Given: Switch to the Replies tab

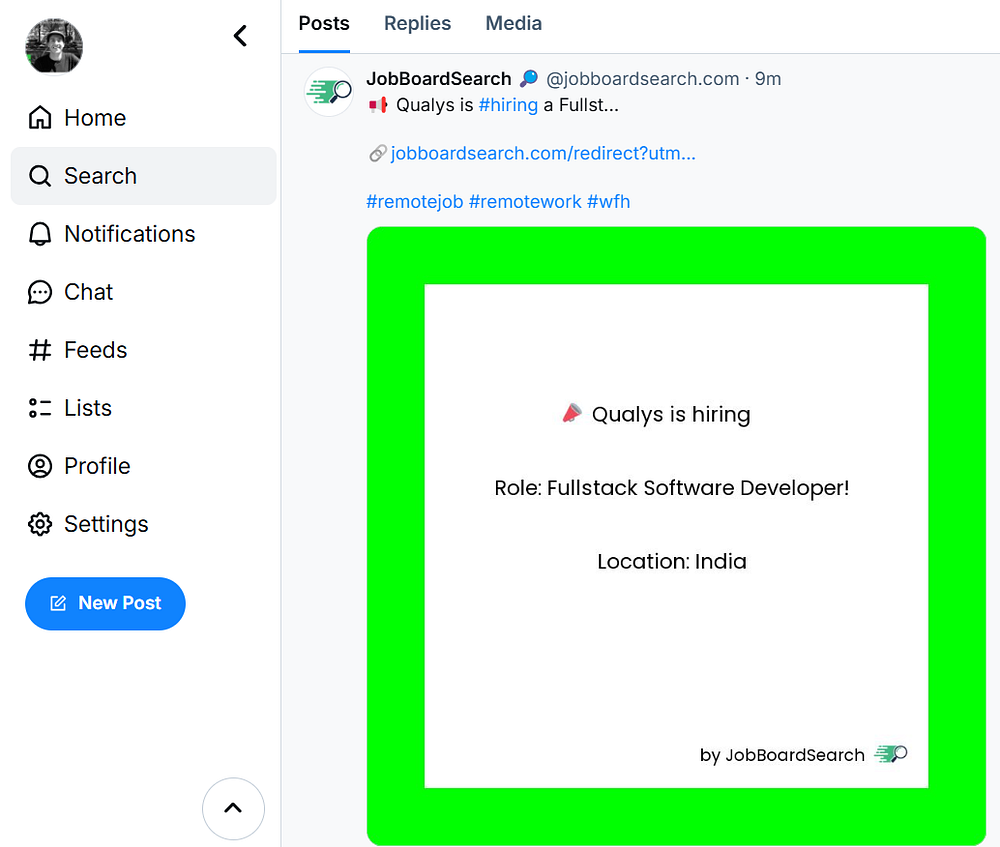Looking at the screenshot, I should click(x=417, y=24).
